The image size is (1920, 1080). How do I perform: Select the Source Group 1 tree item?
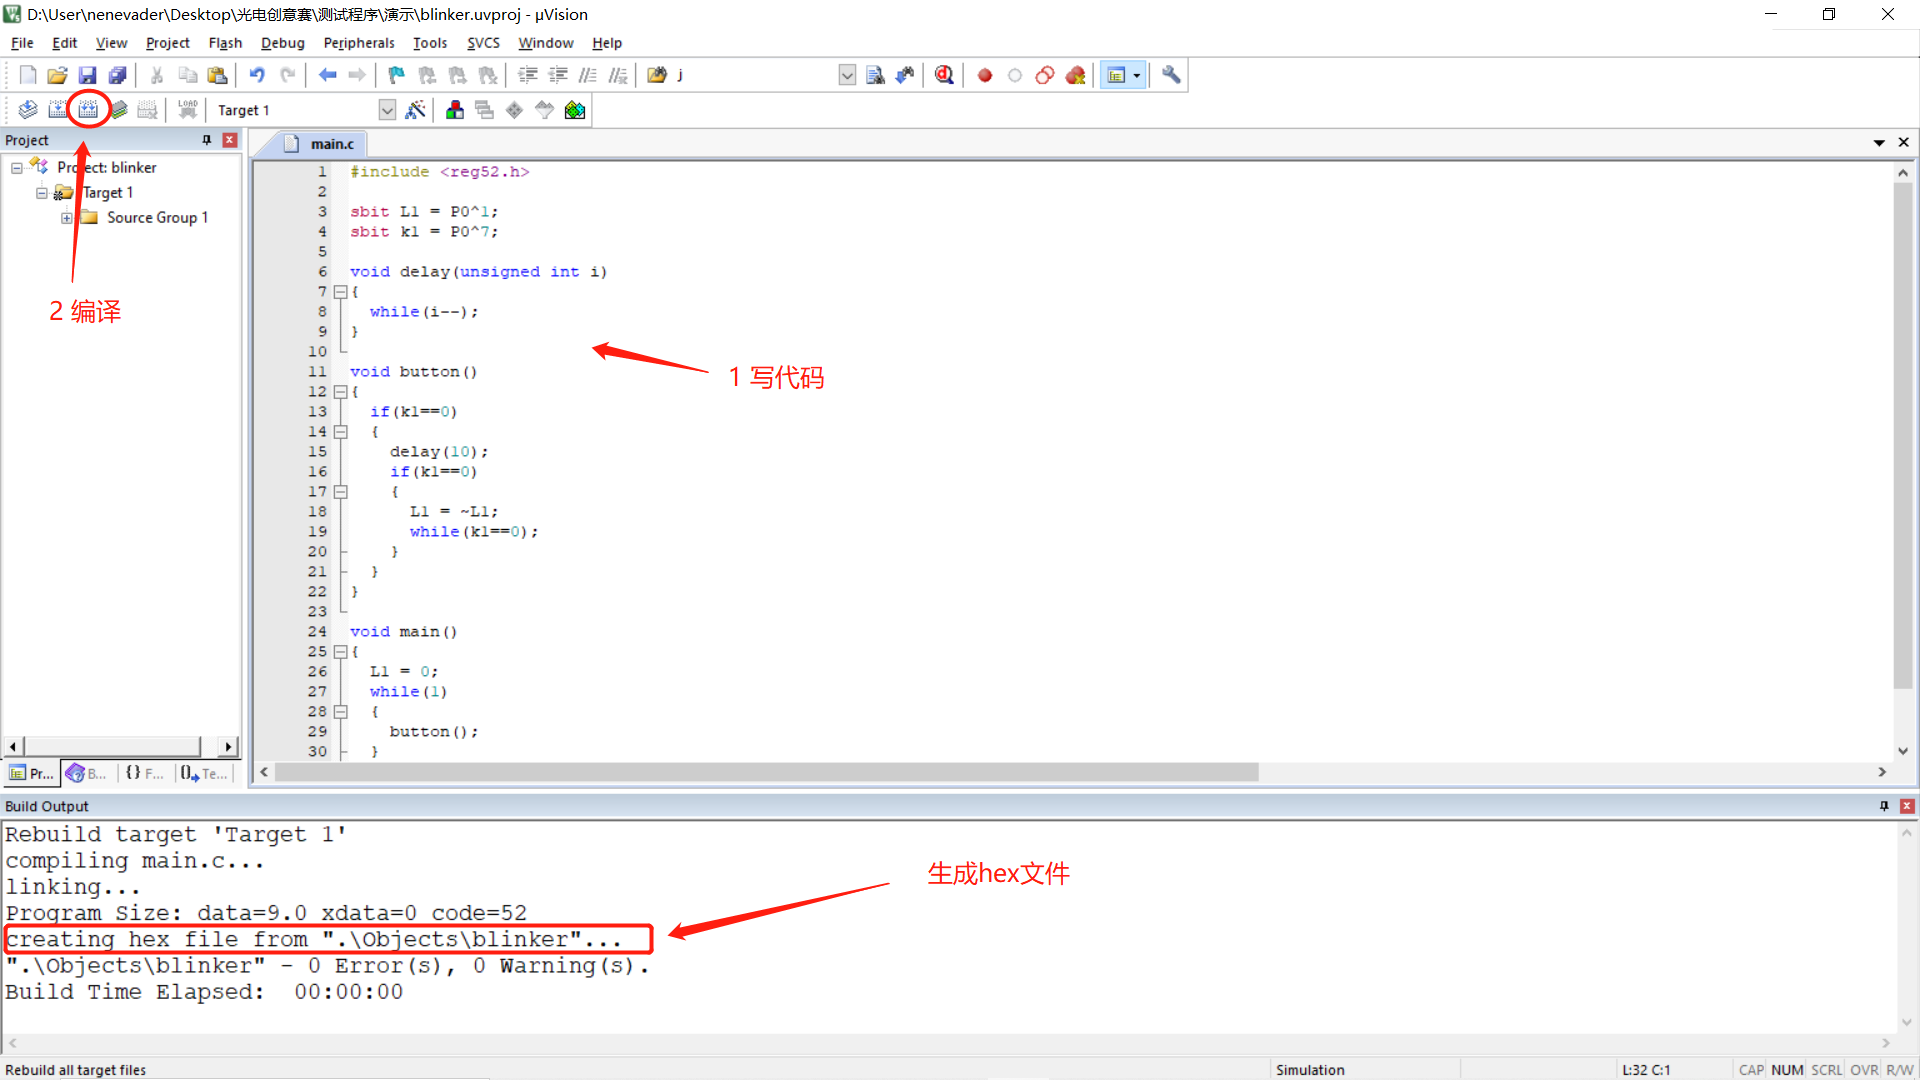click(x=157, y=218)
